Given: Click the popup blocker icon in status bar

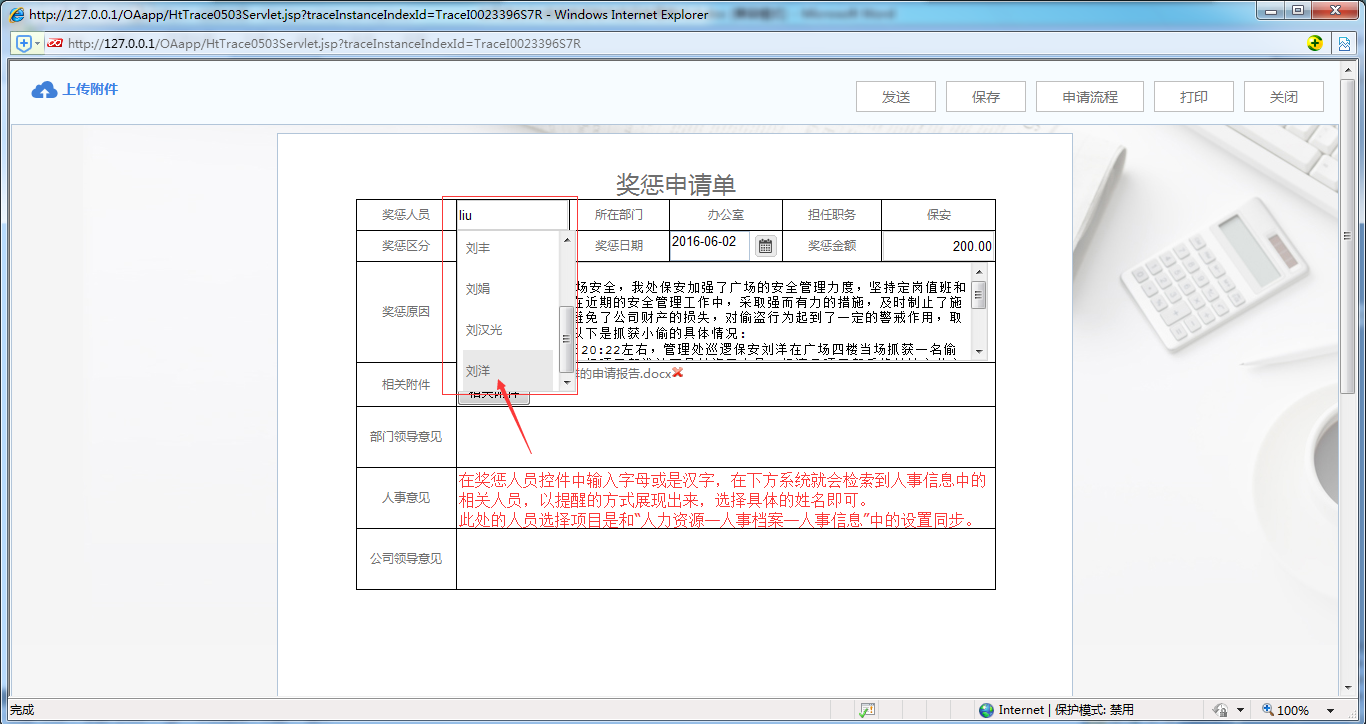Looking at the screenshot, I should pyautogui.click(x=867, y=710).
